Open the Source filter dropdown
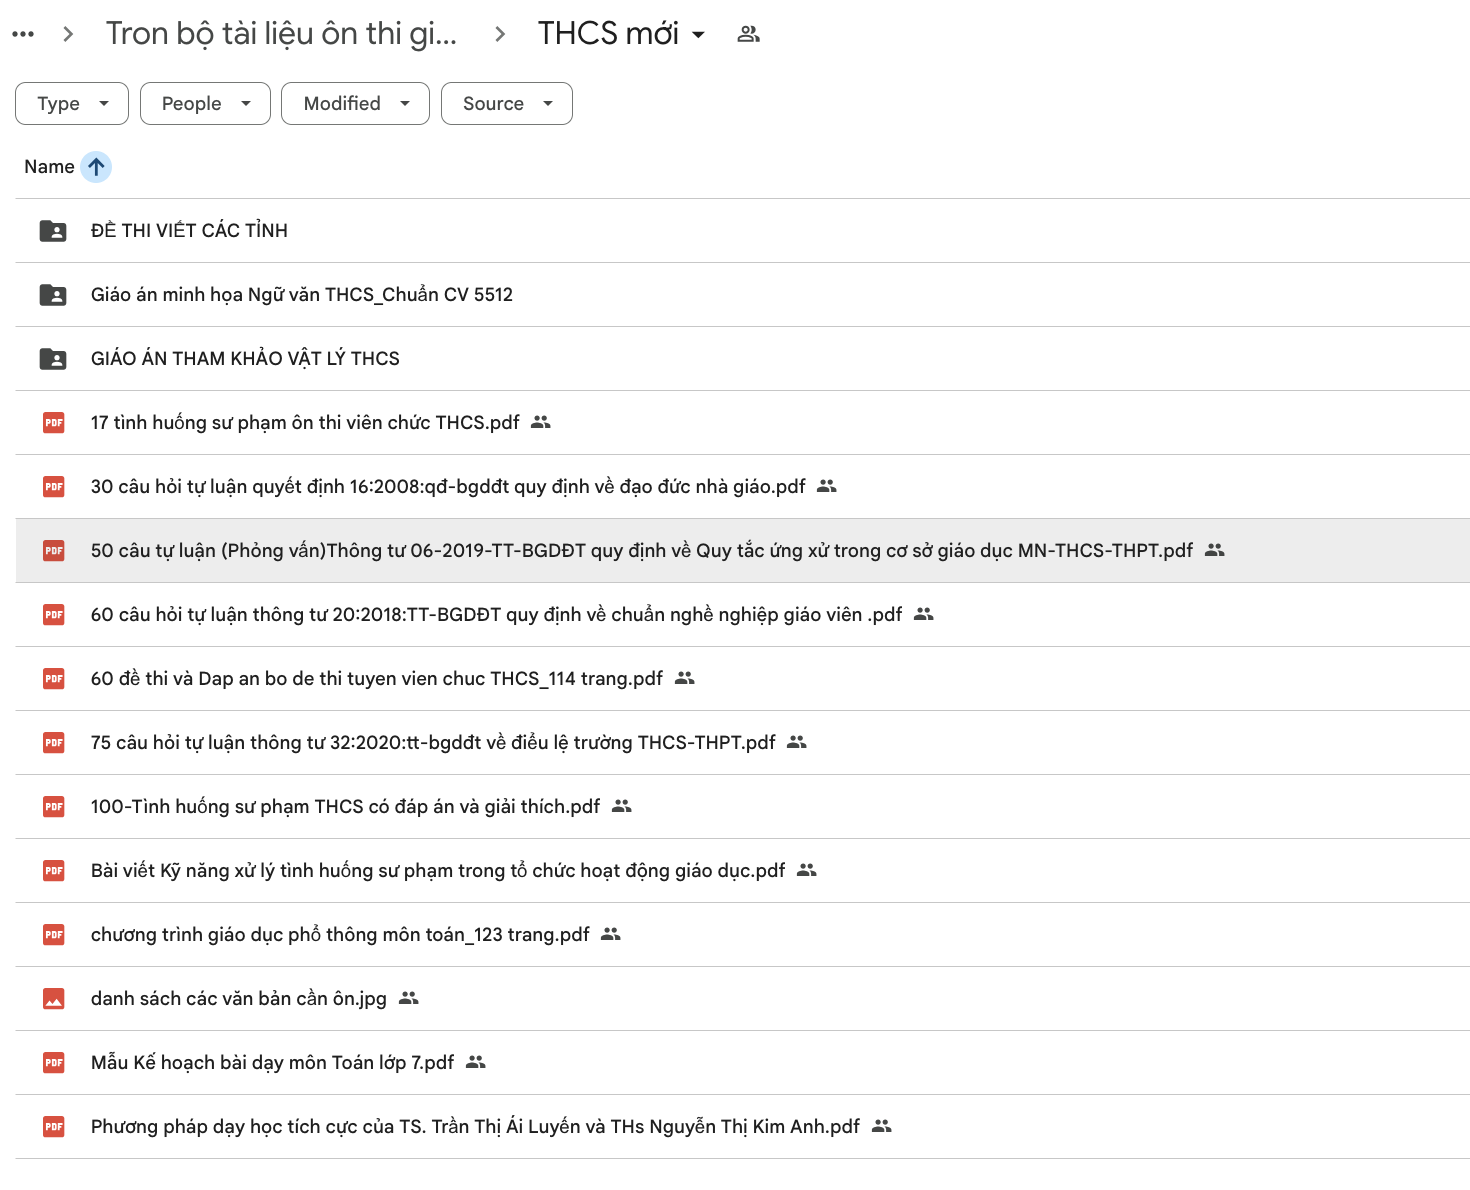This screenshot has height=1190, width=1470. click(506, 104)
